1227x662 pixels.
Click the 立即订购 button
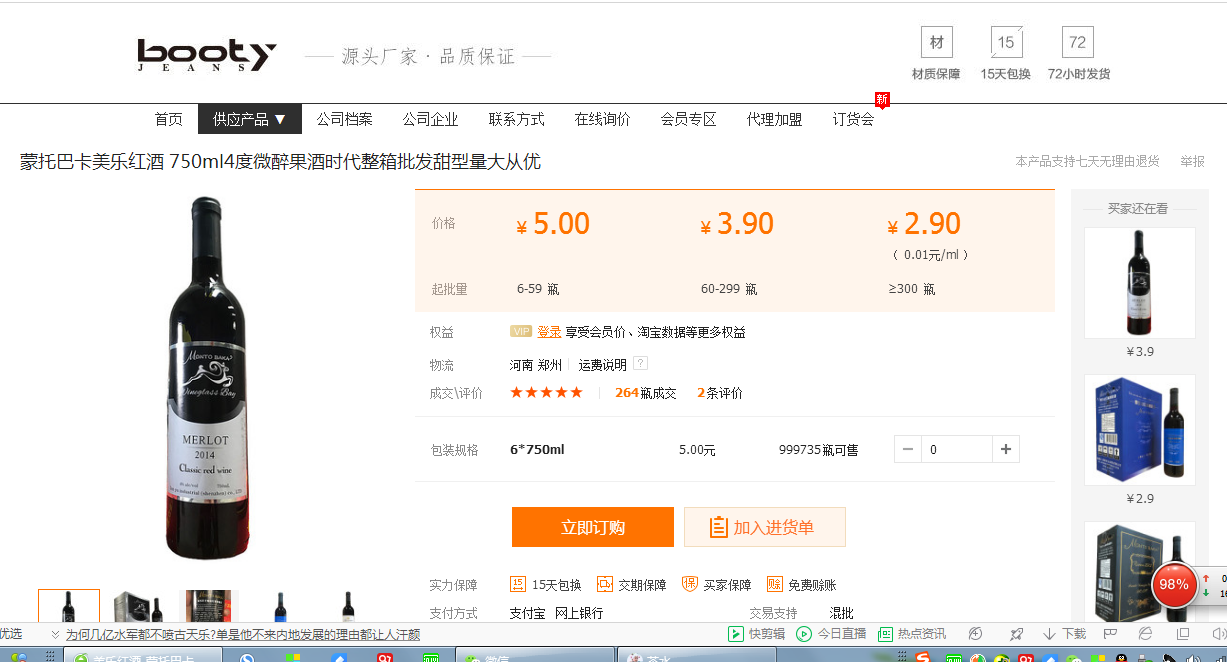[x=593, y=527]
